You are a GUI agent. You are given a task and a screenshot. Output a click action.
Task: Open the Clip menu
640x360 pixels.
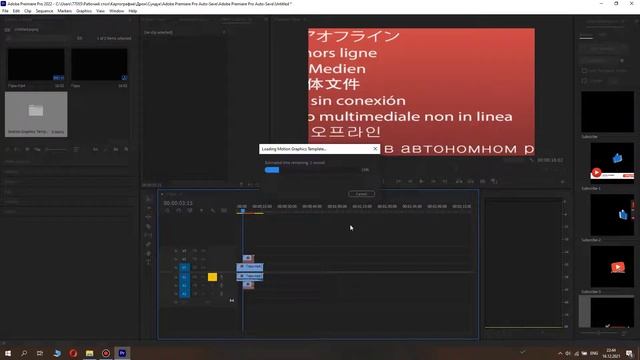point(28,11)
